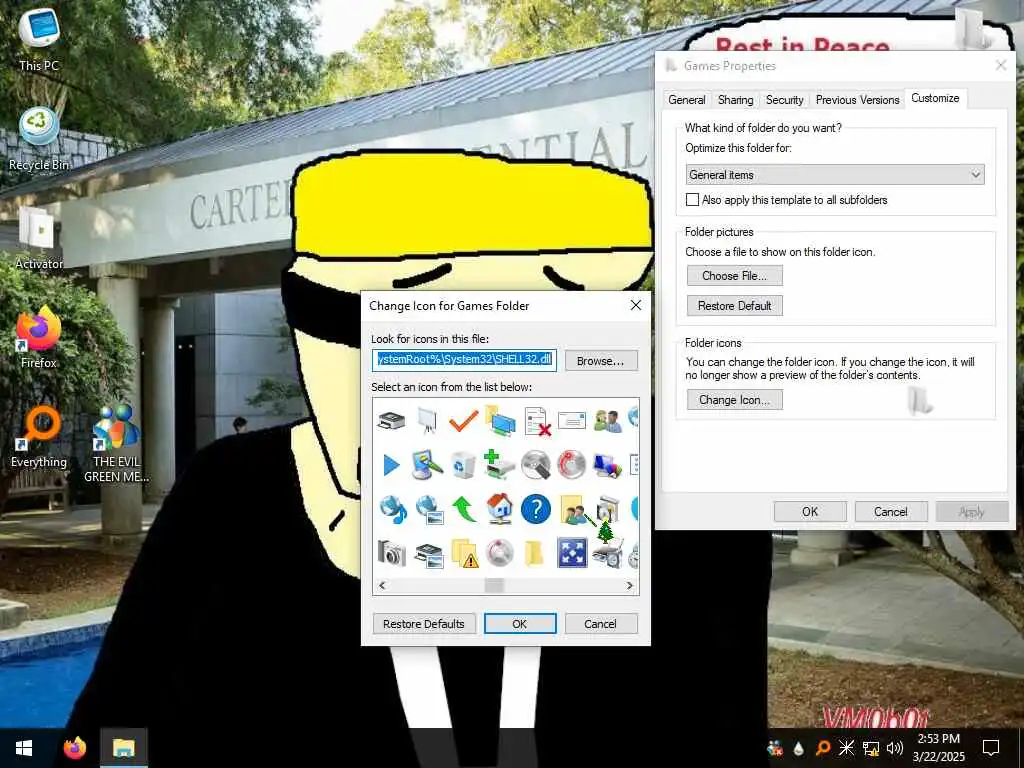Viewport: 1024px width, 768px height.
Task: Click the icon file path input field
Action: 464,360
